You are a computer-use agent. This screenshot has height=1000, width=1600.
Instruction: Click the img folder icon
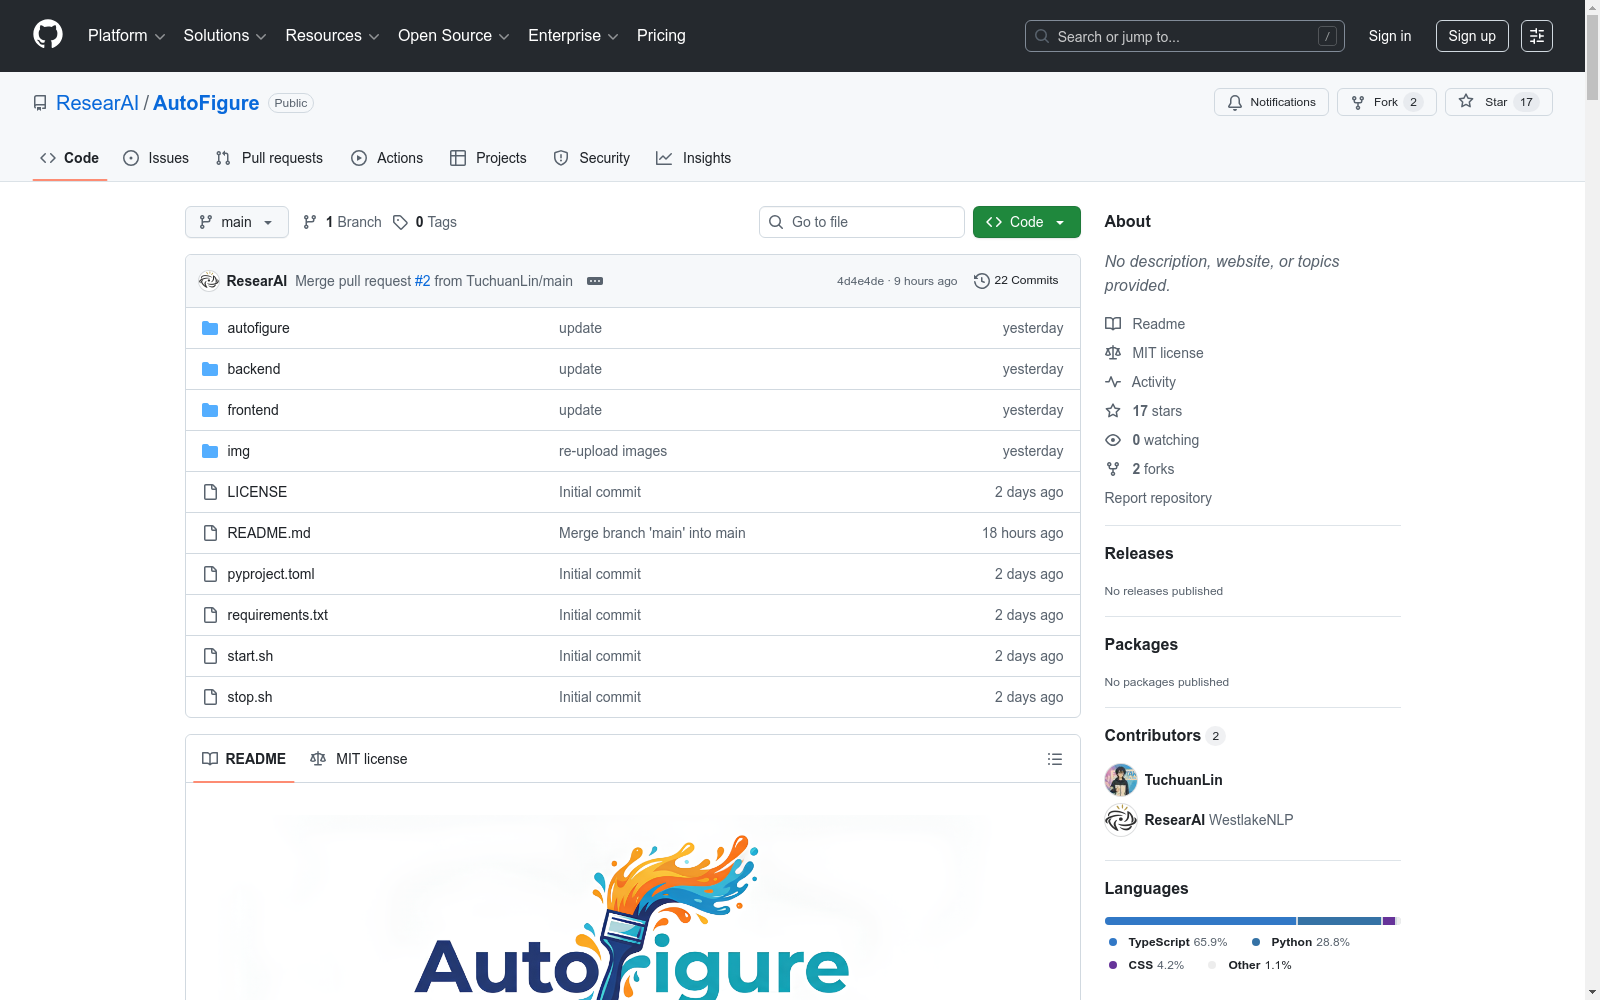coord(210,451)
